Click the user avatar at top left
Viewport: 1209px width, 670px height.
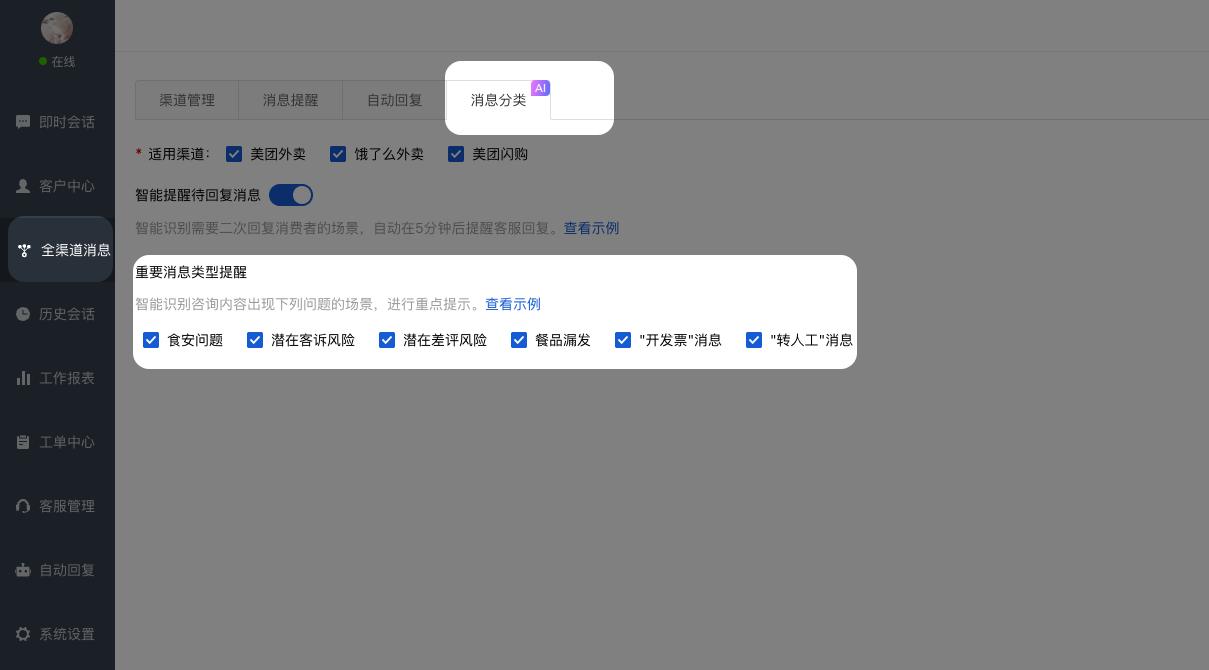pos(57,28)
